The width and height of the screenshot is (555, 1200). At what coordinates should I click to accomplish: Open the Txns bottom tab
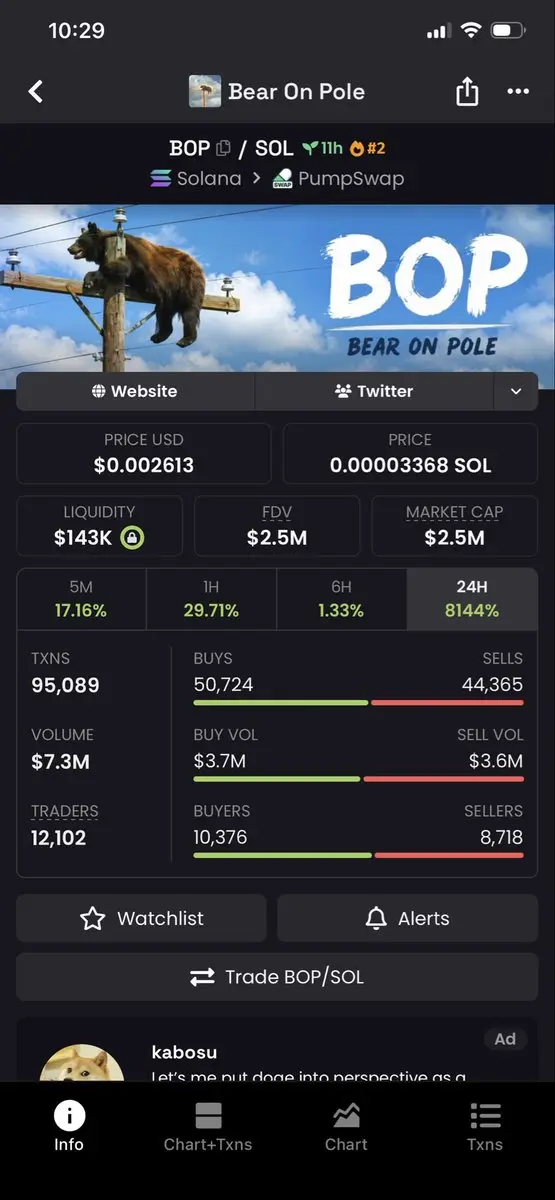point(485,1127)
